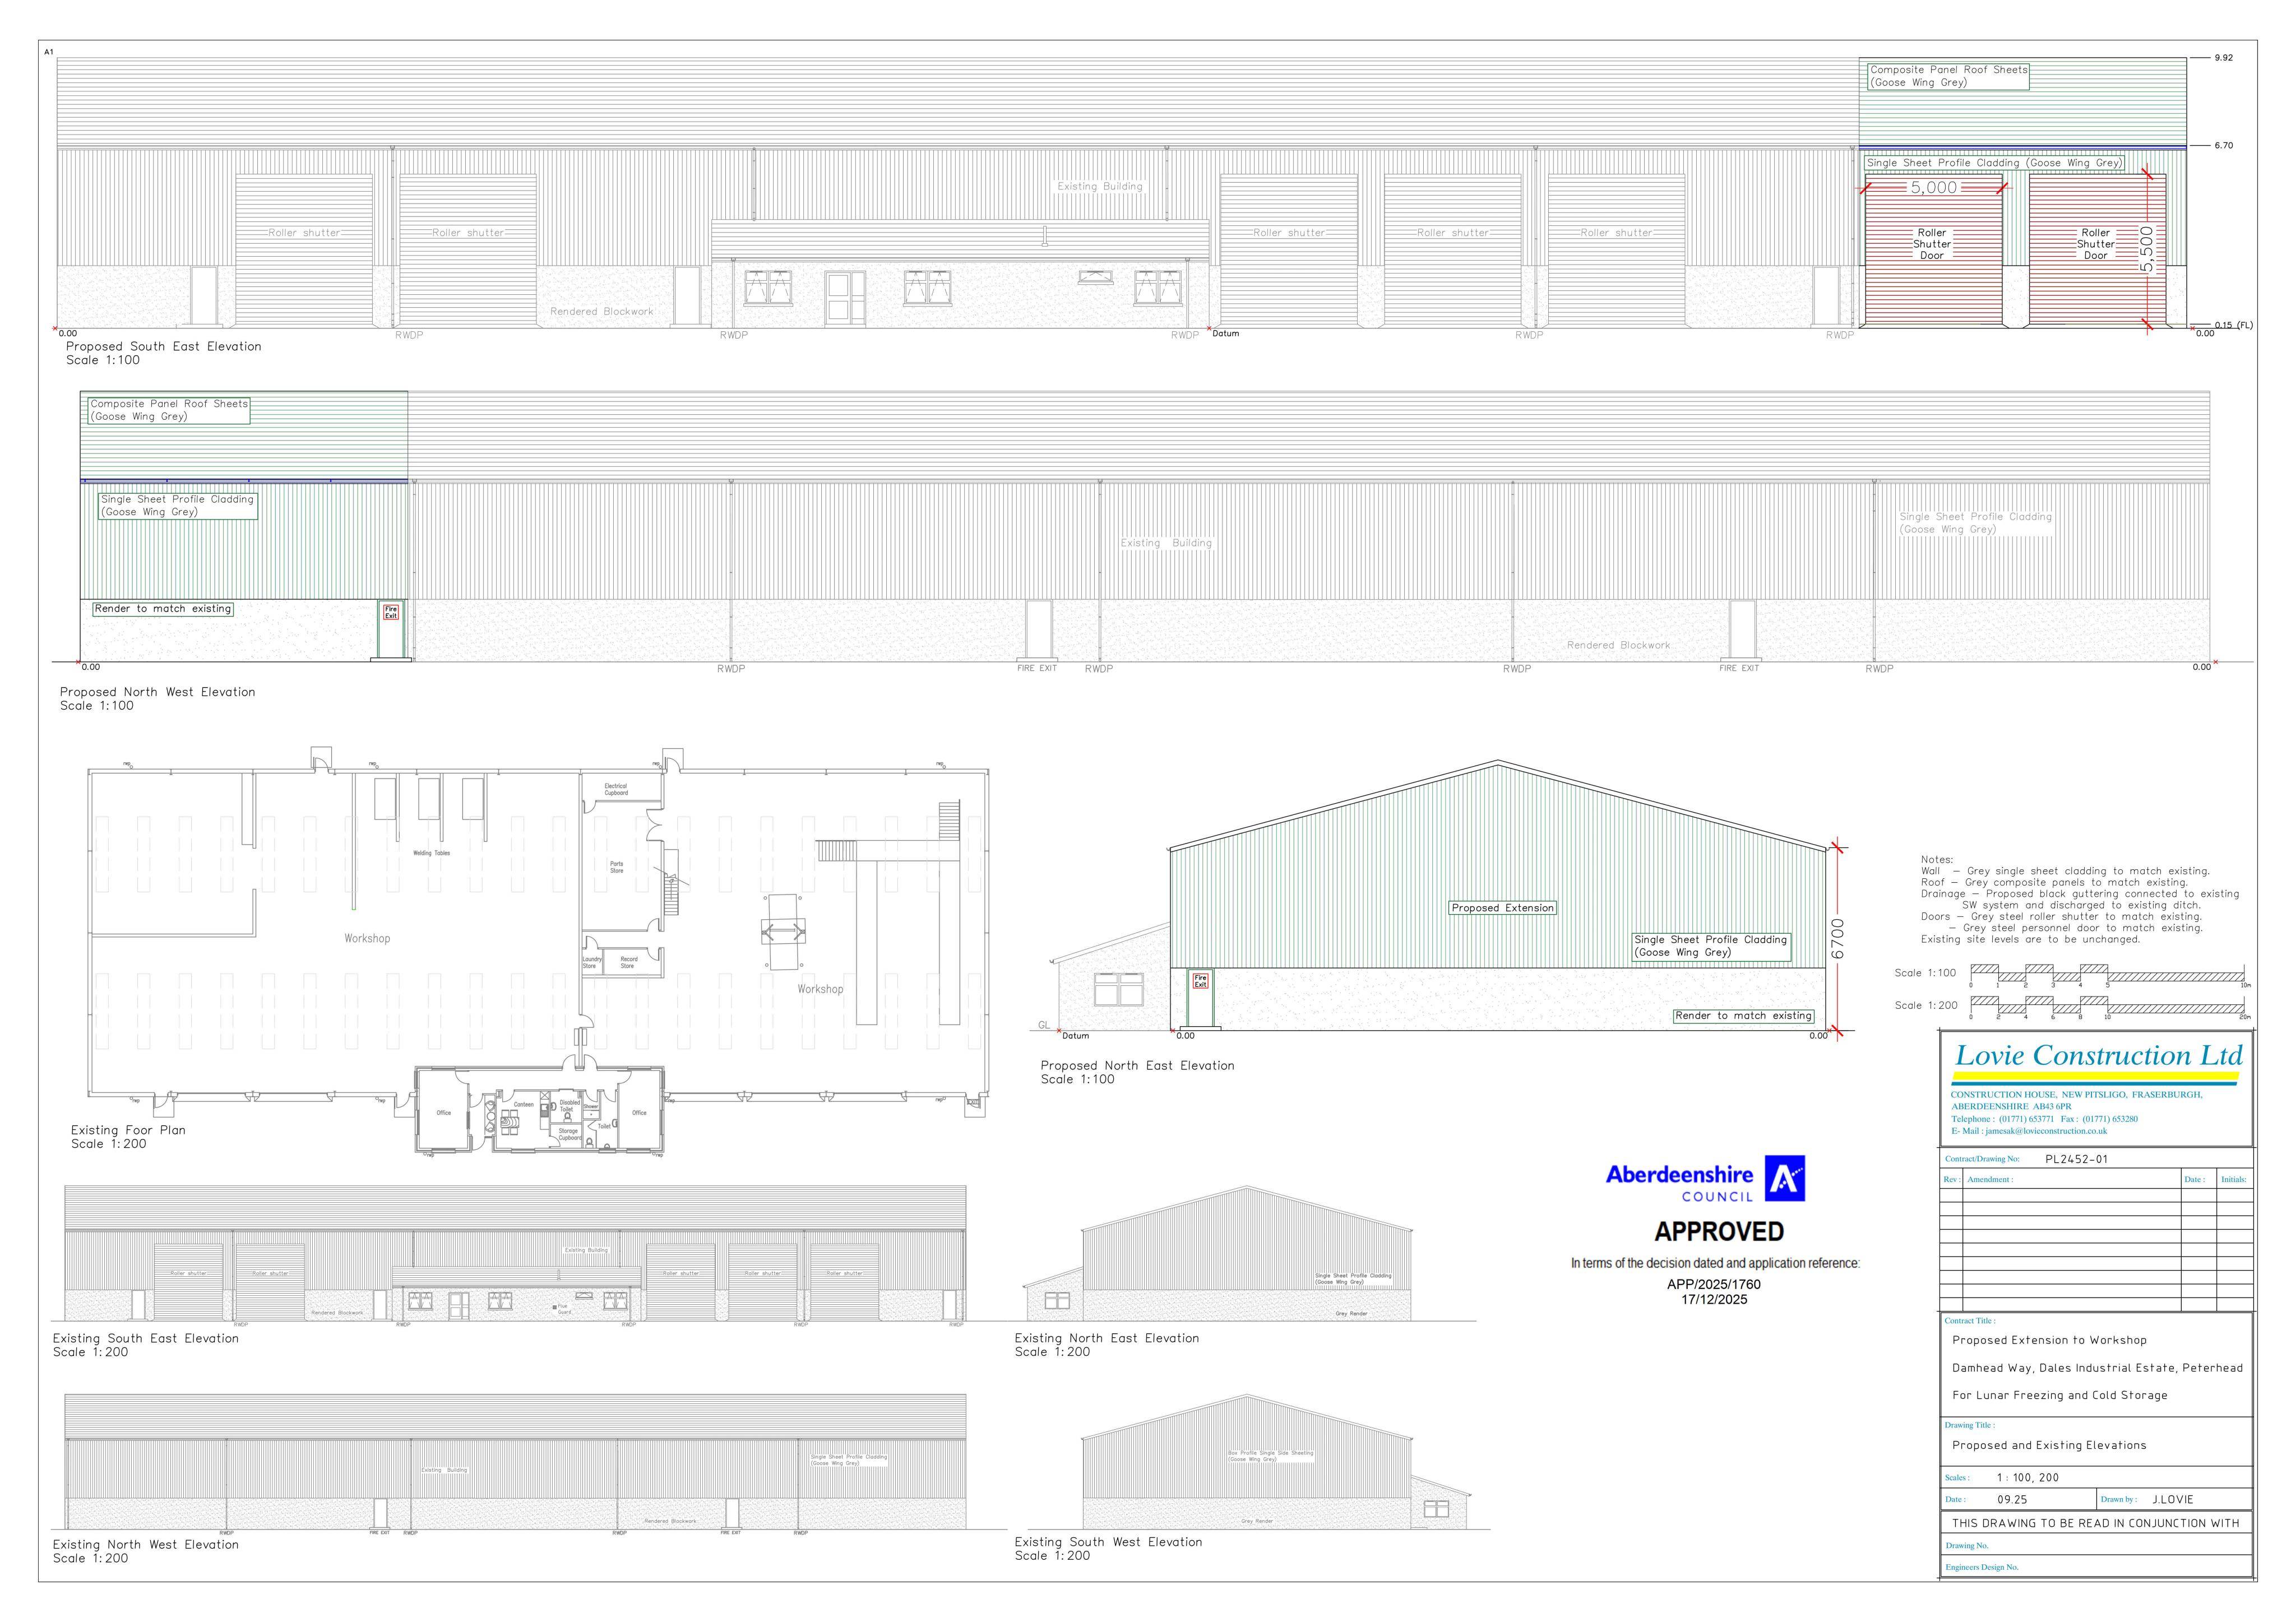
Task: Select 'For Lunar Freezing and Cold Storage' line
Action: pos(2060,1396)
